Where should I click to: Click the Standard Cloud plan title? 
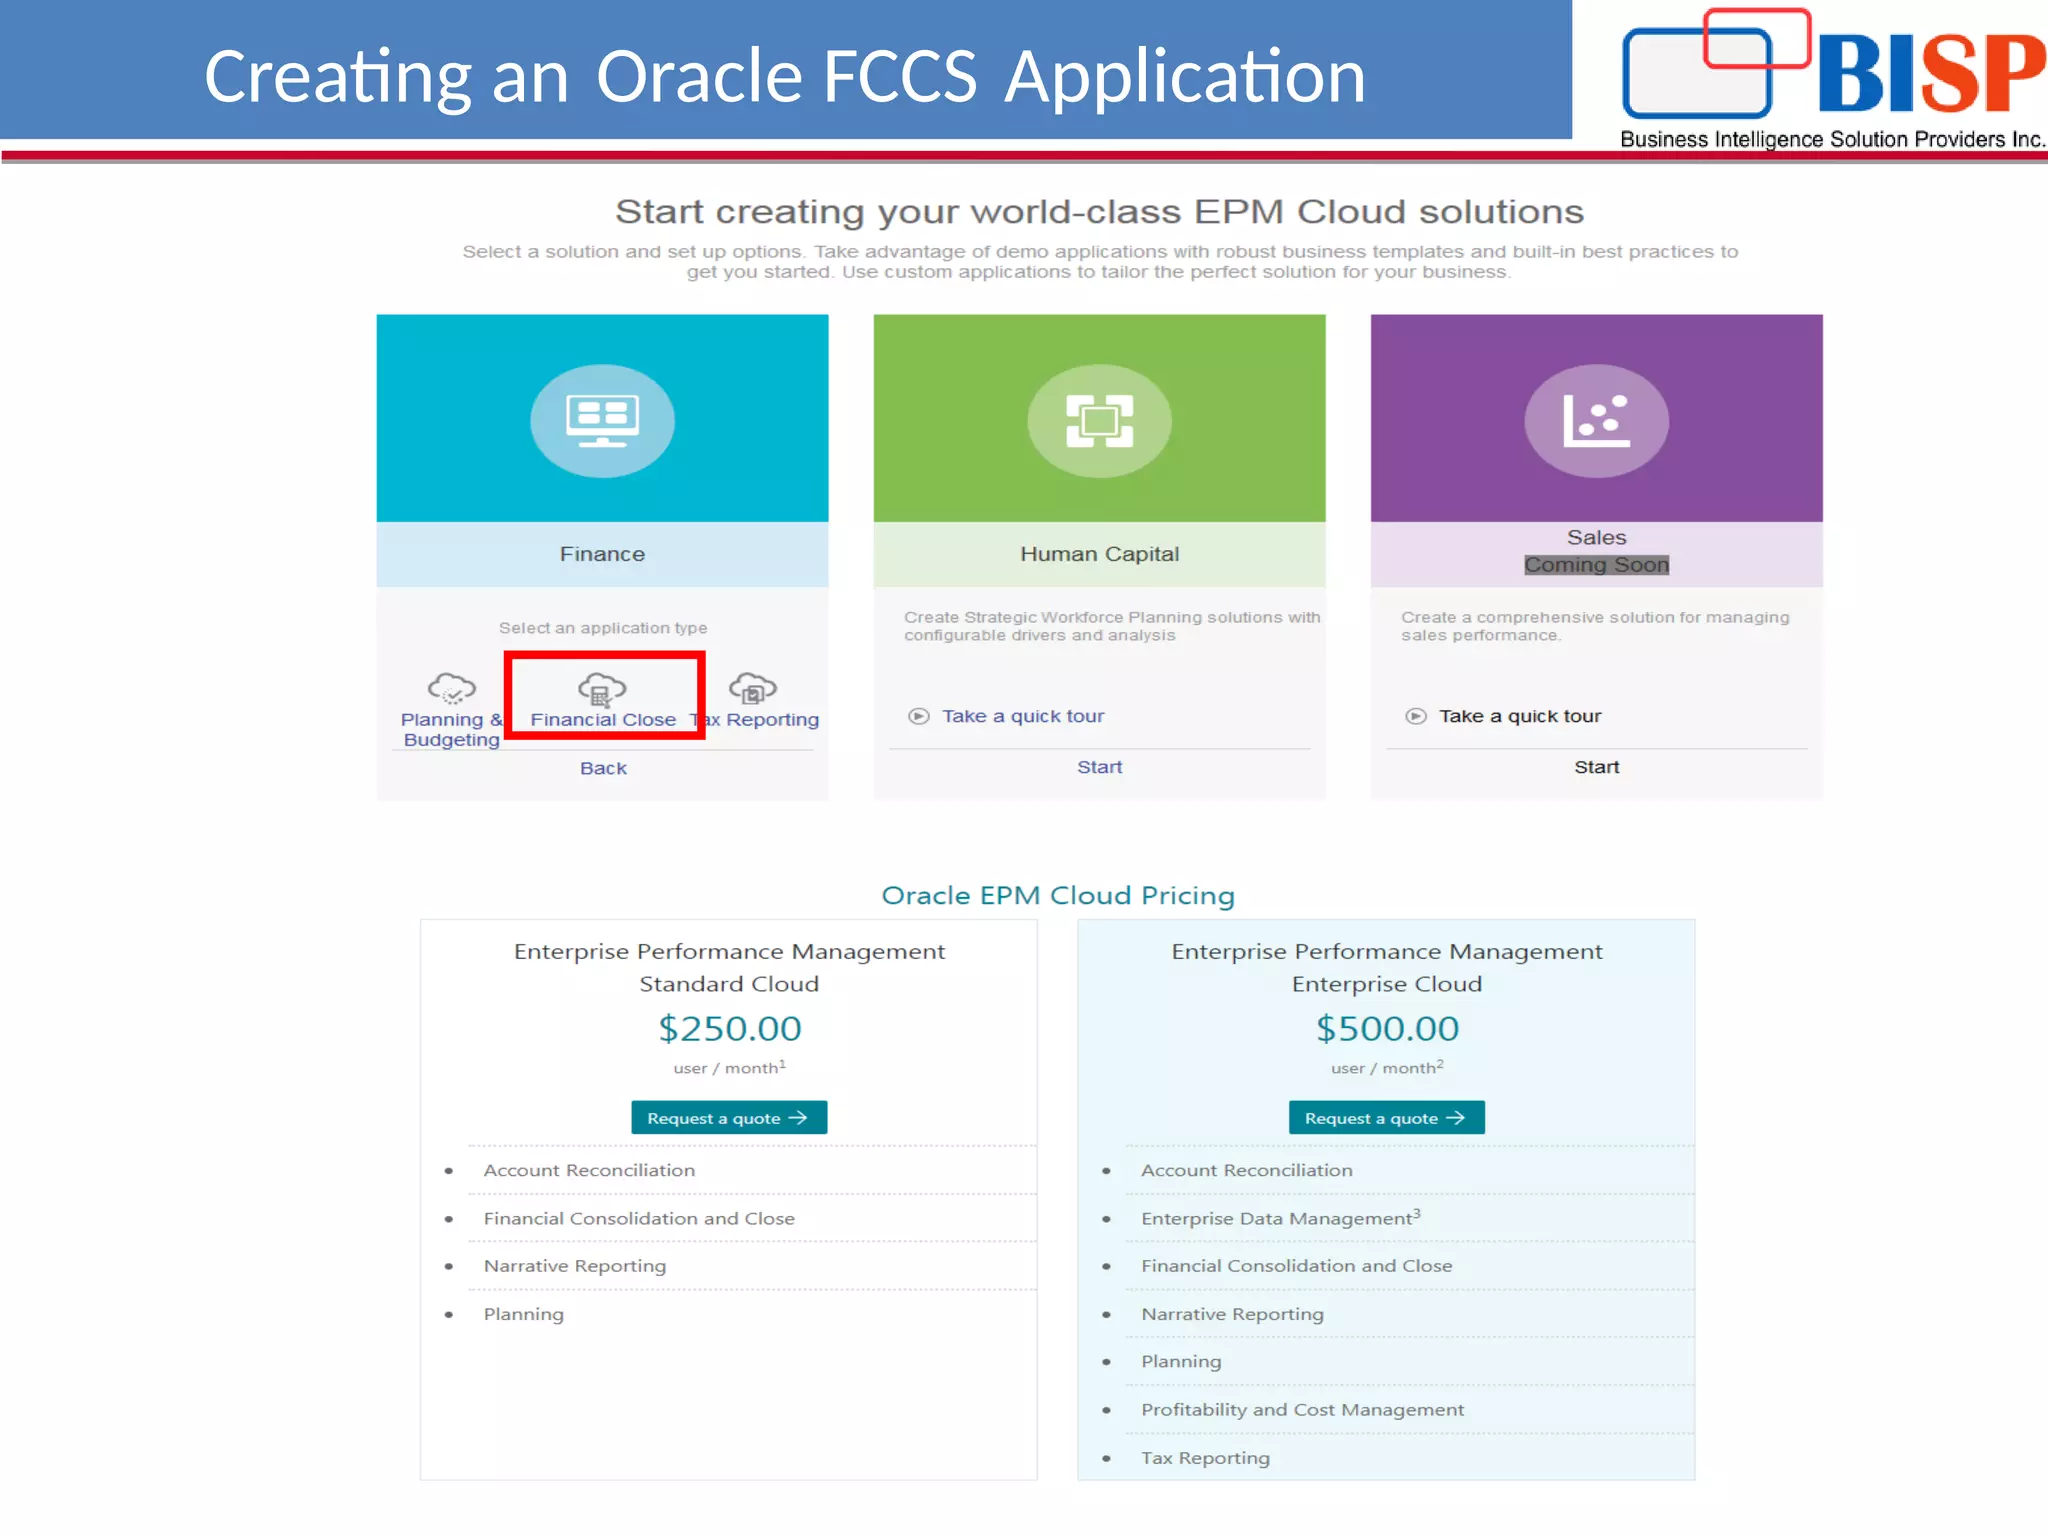pos(729,967)
